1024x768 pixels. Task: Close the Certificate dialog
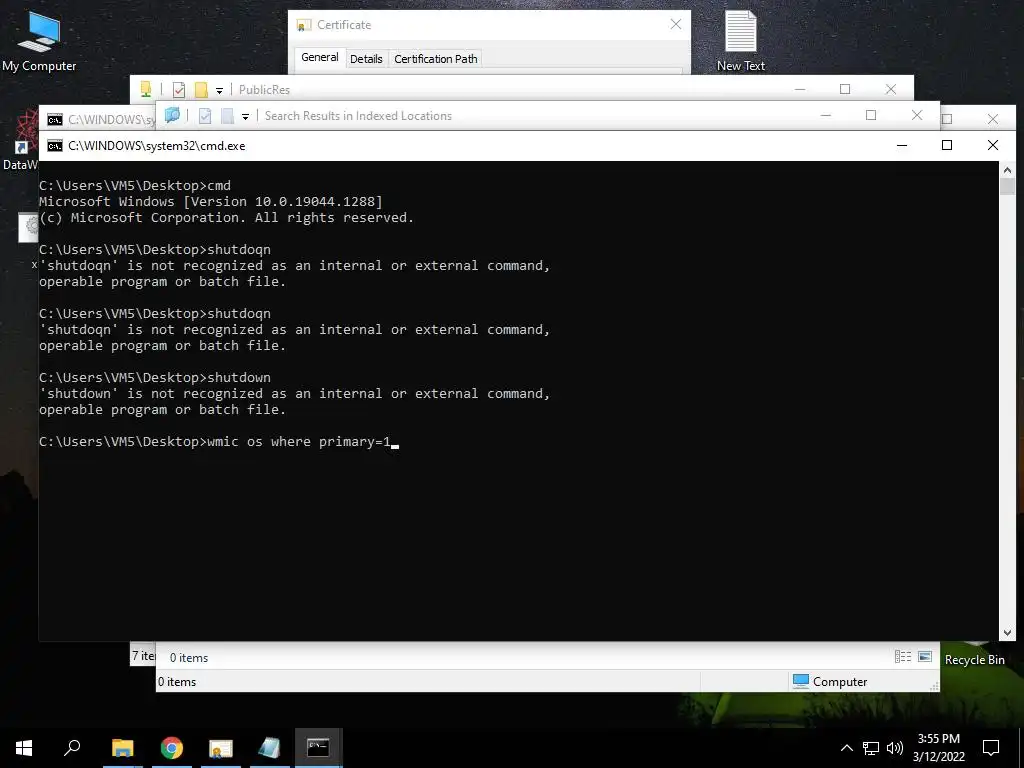click(676, 24)
